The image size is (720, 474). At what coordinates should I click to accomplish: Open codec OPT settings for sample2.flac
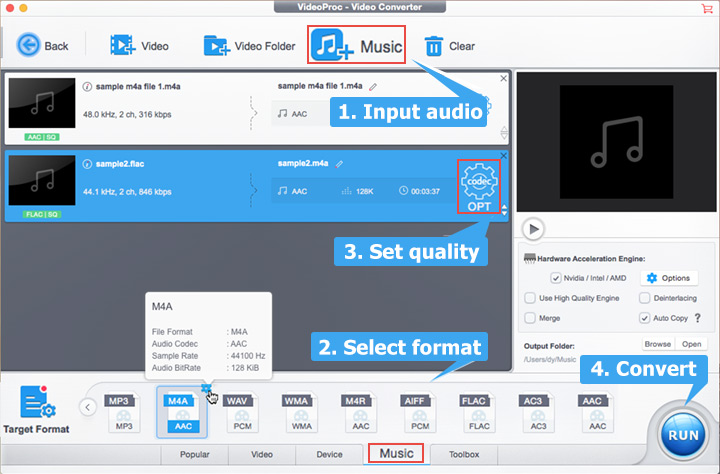pyautogui.click(x=479, y=186)
